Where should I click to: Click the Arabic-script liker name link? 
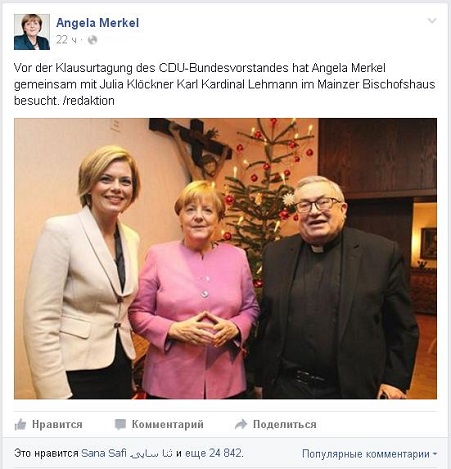pyautogui.click(x=151, y=454)
